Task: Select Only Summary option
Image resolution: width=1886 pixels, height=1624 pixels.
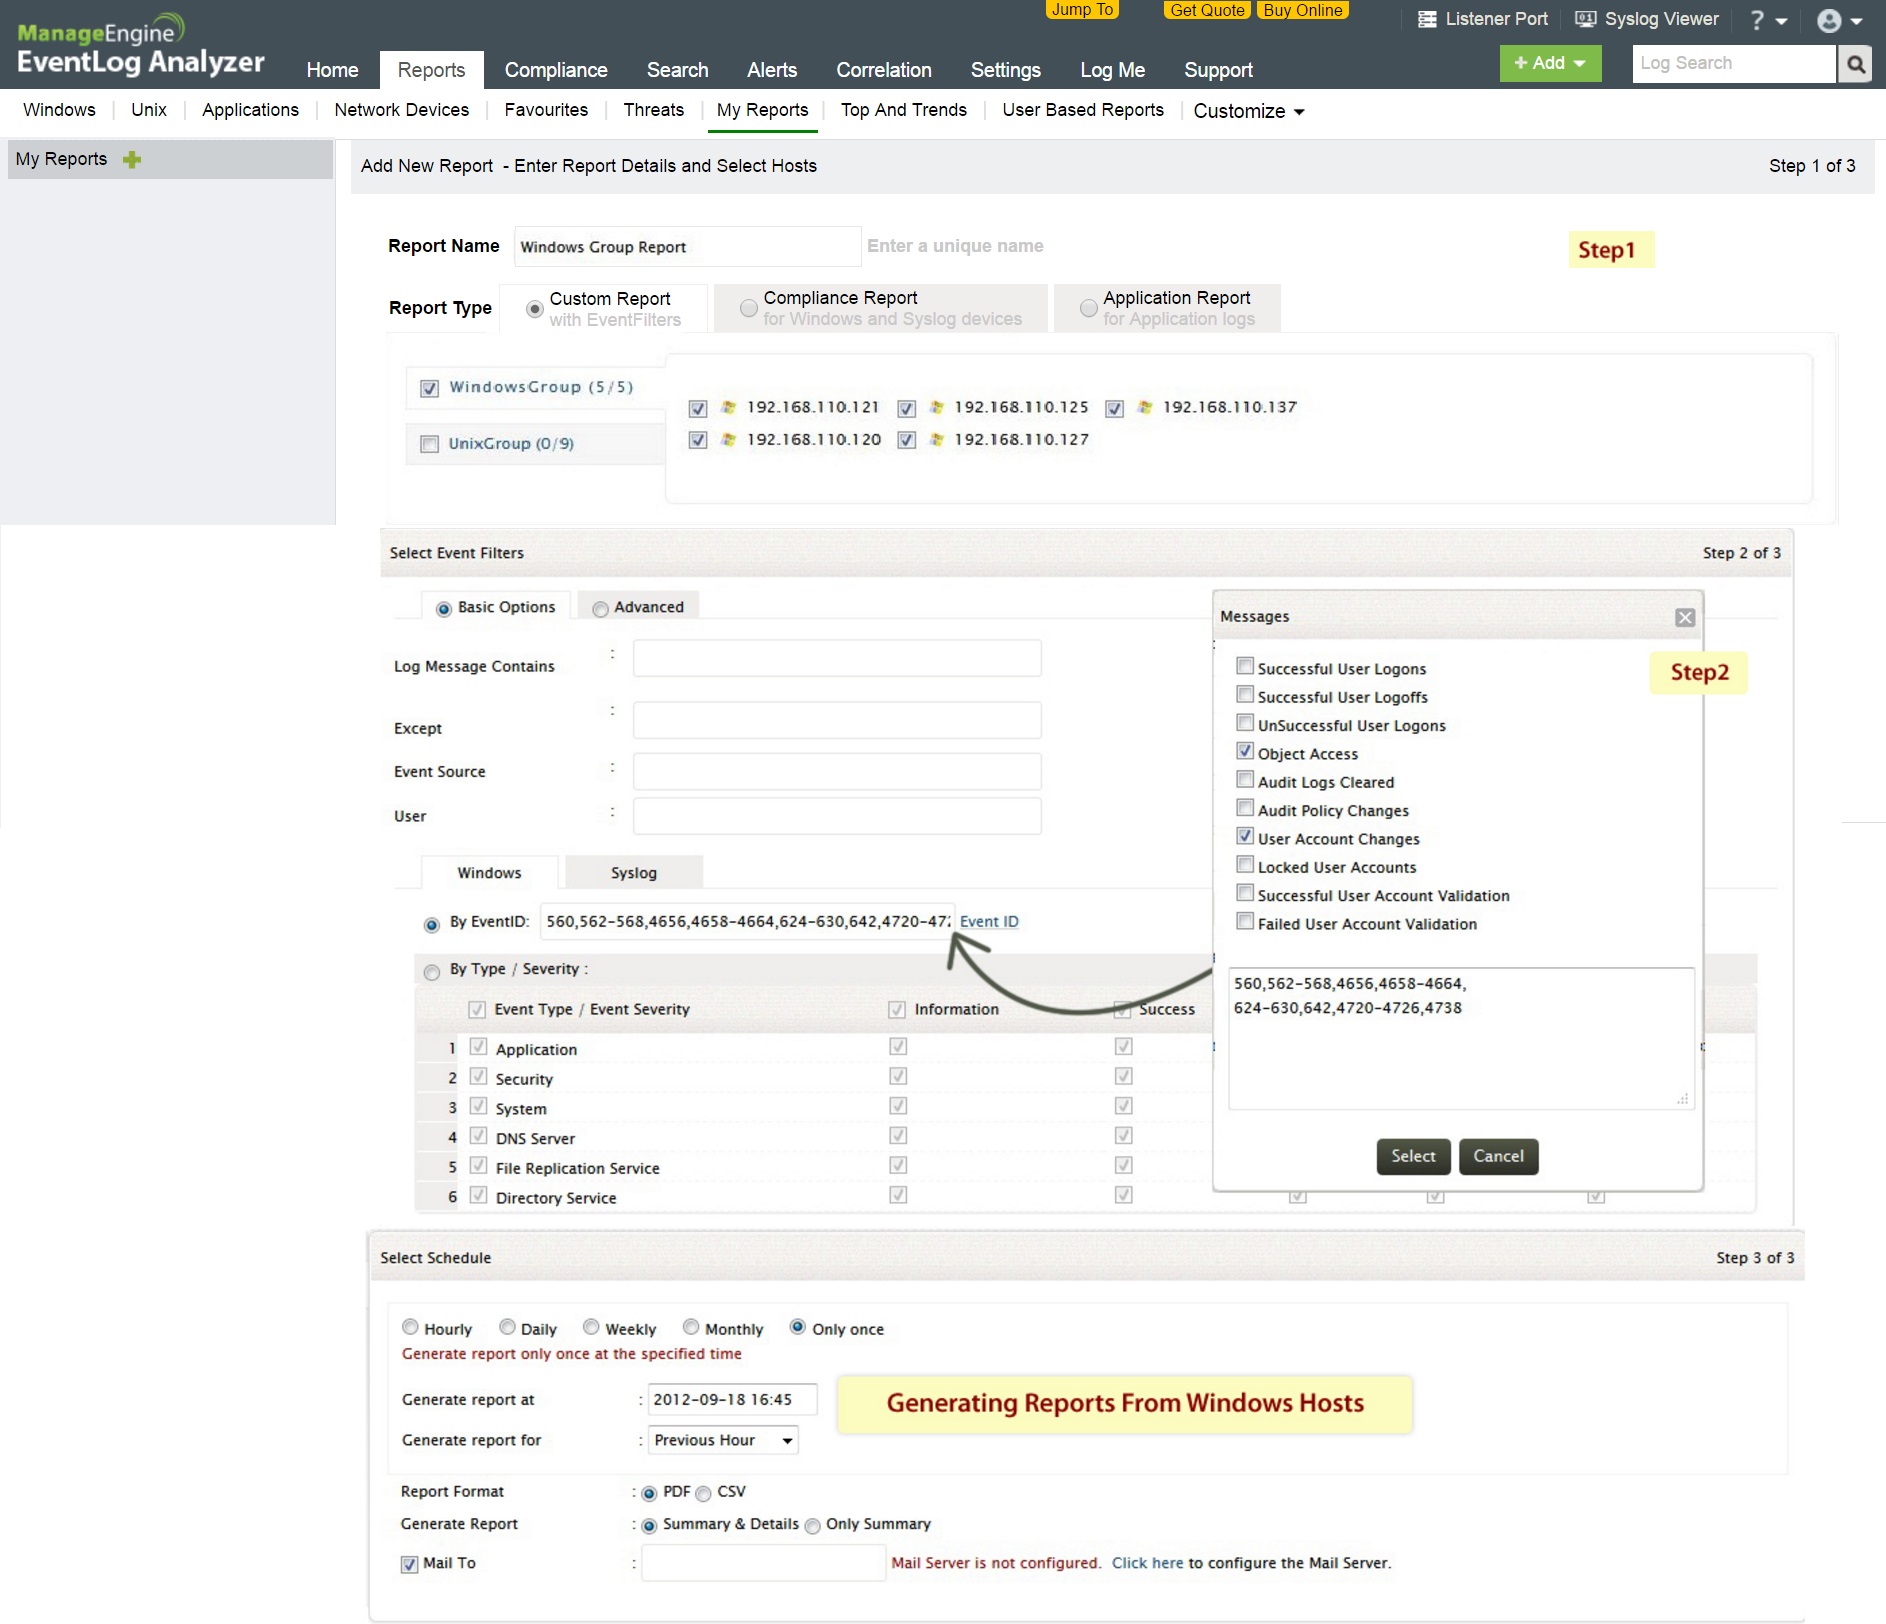Action: 812,1526
